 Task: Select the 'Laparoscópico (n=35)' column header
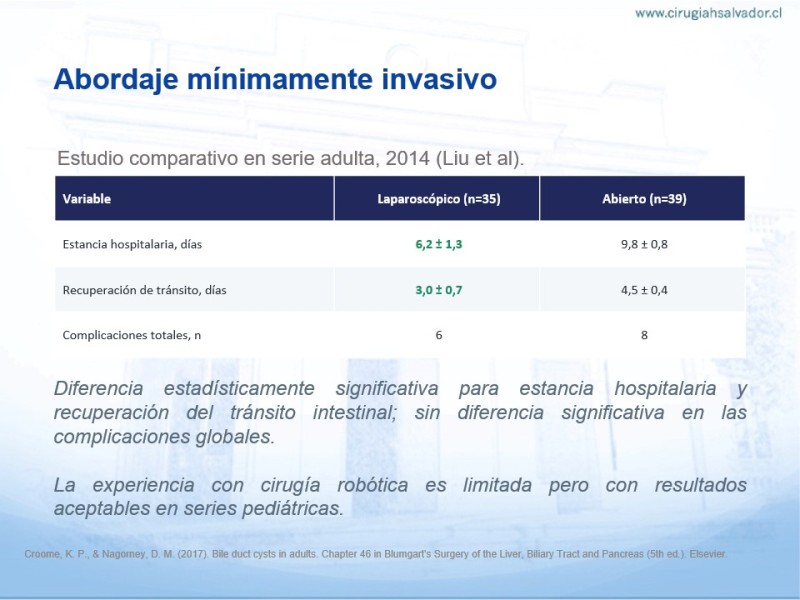click(439, 198)
